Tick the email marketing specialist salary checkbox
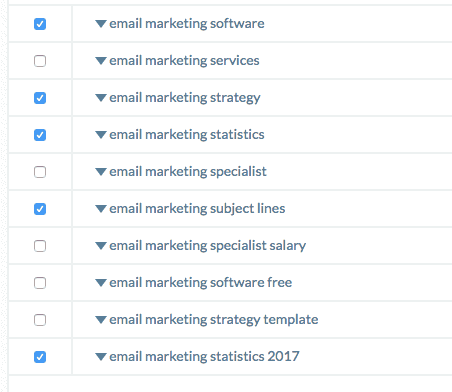 (x=40, y=246)
